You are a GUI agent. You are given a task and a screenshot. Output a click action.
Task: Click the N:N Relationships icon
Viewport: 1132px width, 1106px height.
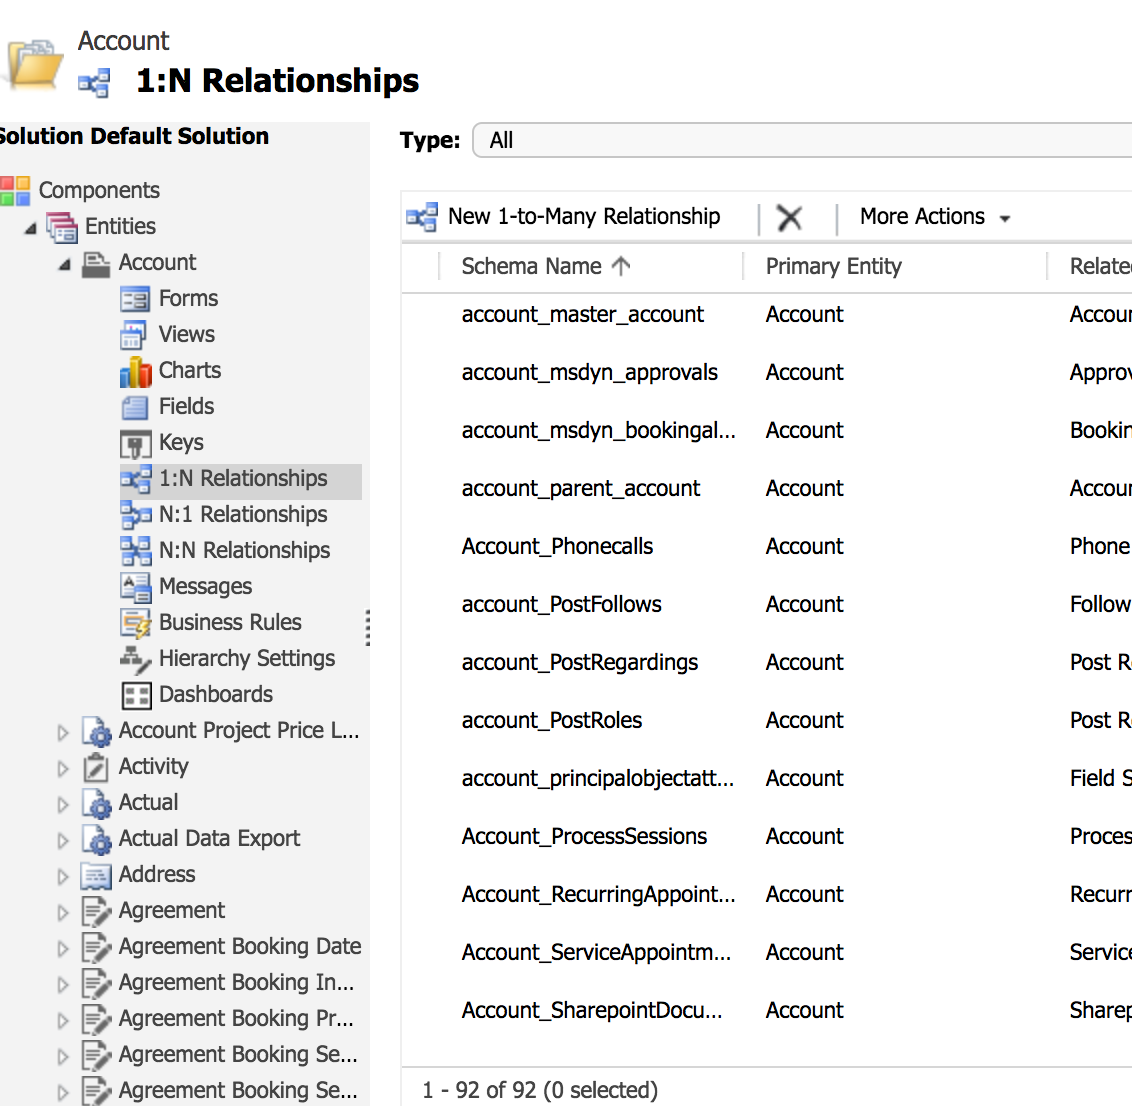(136, 551)
